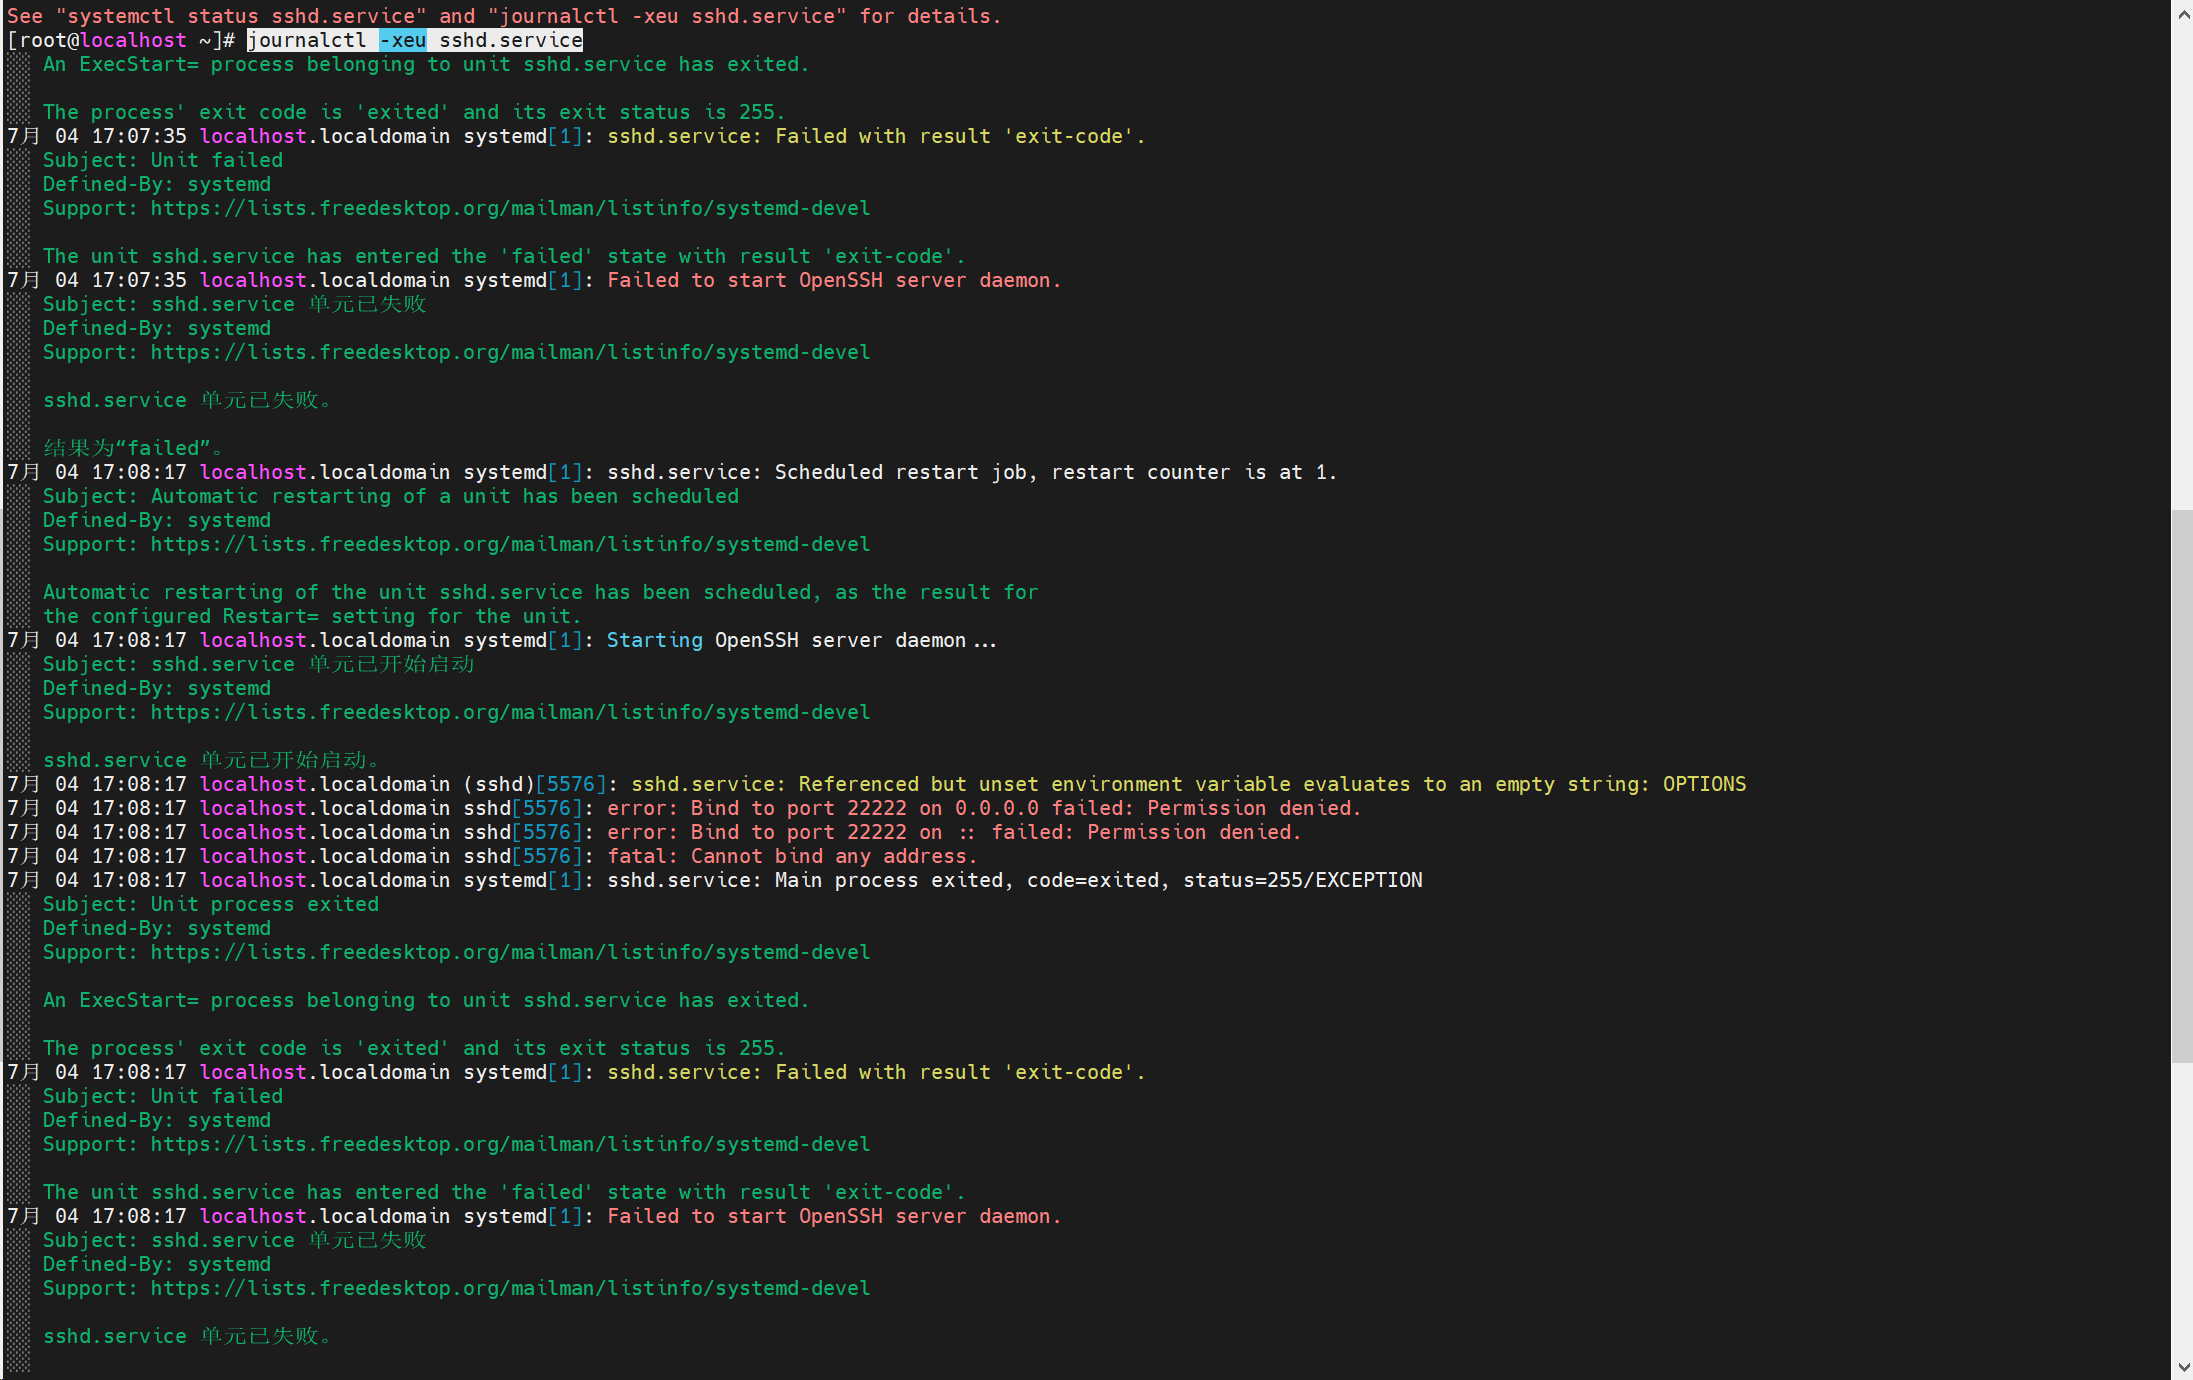Image resolution: width=2193 pixels, height=1380 pixels.
Task: Click the vertical scrollbar thumb
Action: click(2182, 785)
